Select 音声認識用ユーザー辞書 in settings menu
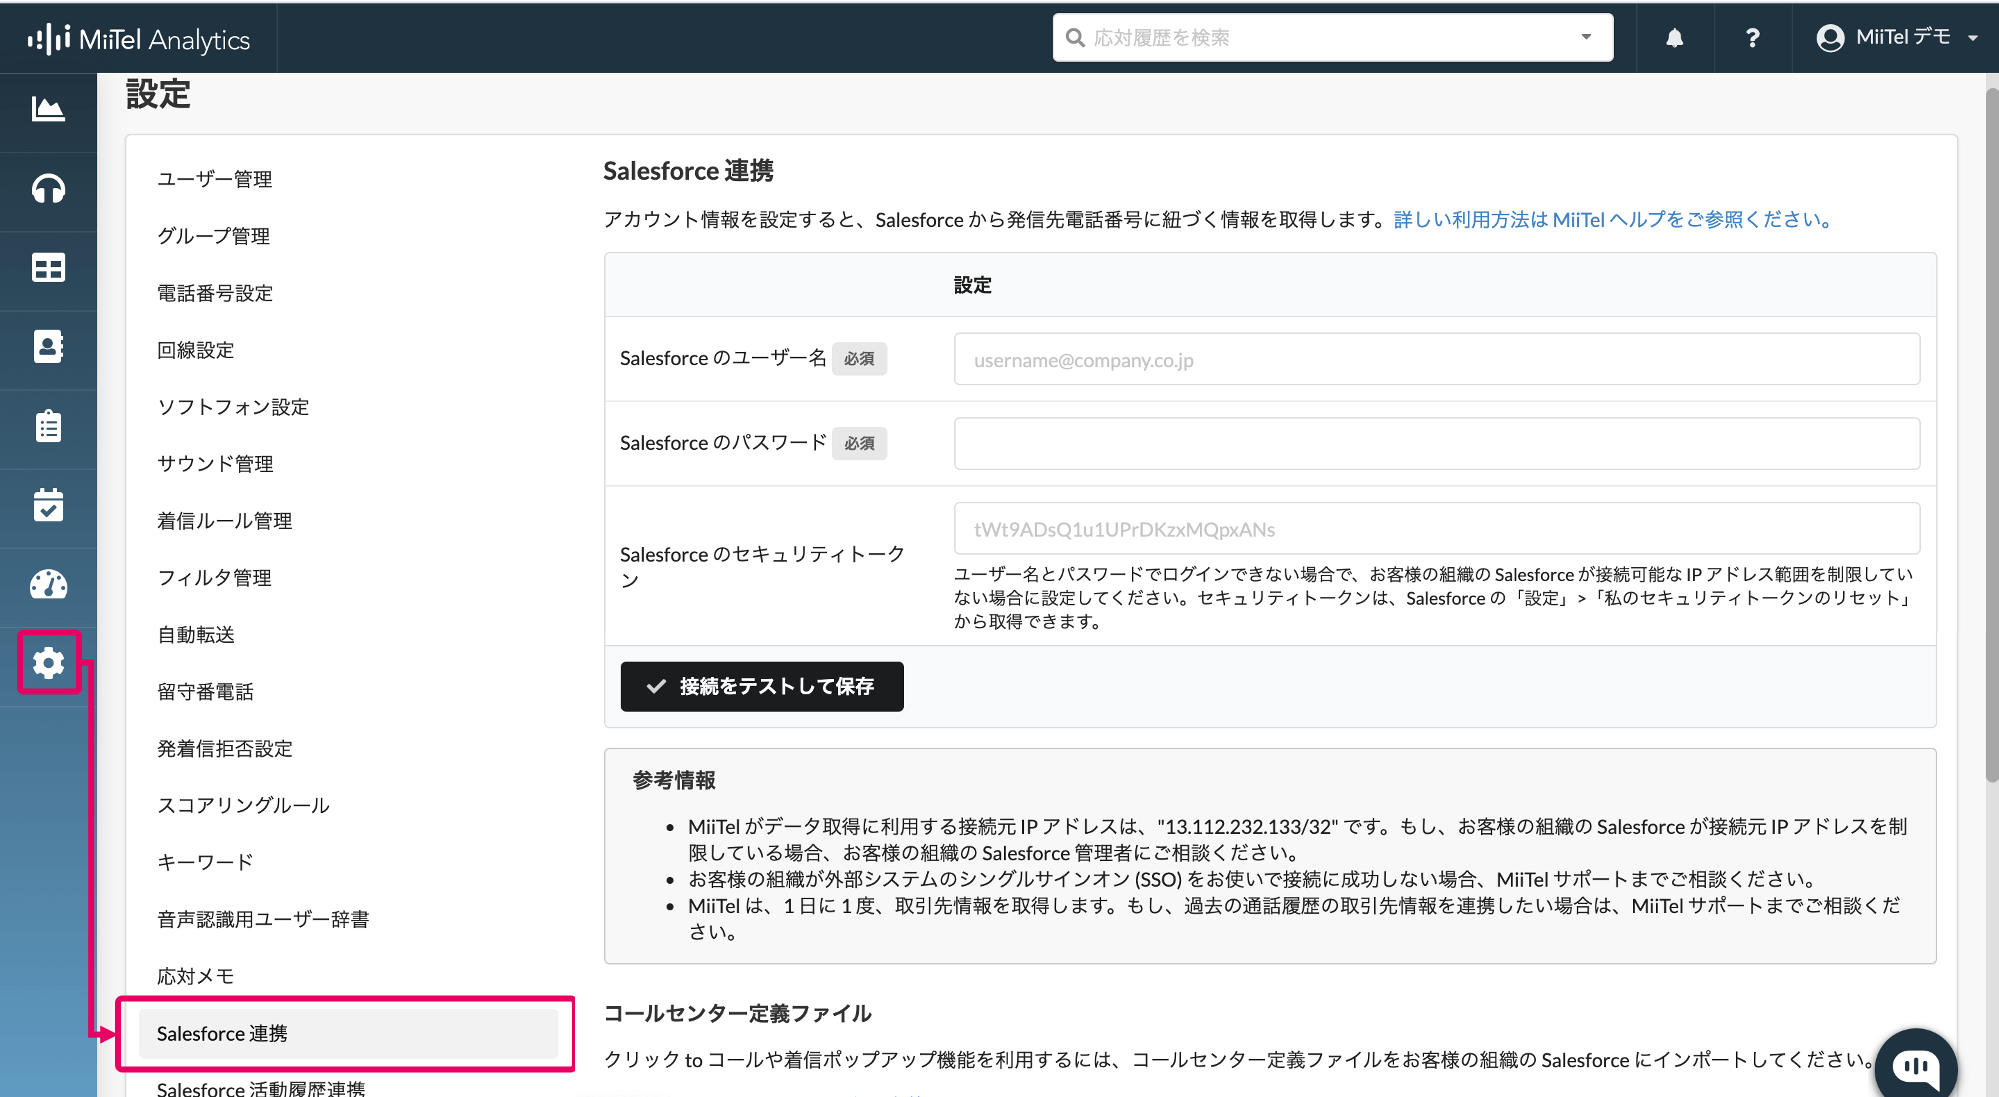Viewport: 1999px width, 1097px height. (263, 919)
